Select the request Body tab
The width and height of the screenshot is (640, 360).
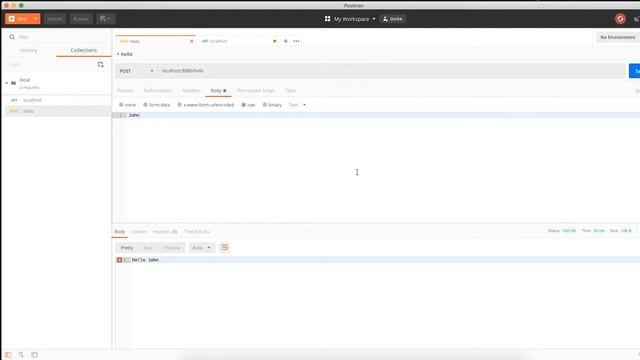[x=218, y=91]
